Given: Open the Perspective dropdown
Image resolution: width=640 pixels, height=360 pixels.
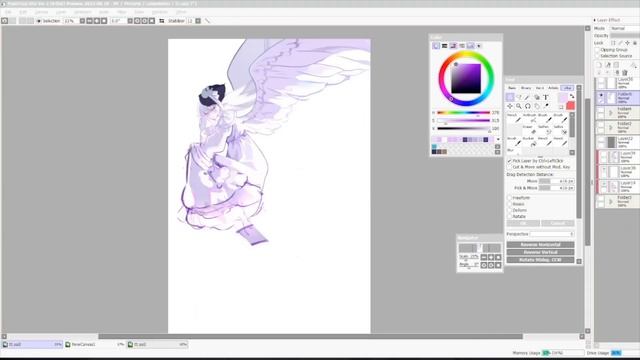Looking at the screenshot, I should [552, 234].
